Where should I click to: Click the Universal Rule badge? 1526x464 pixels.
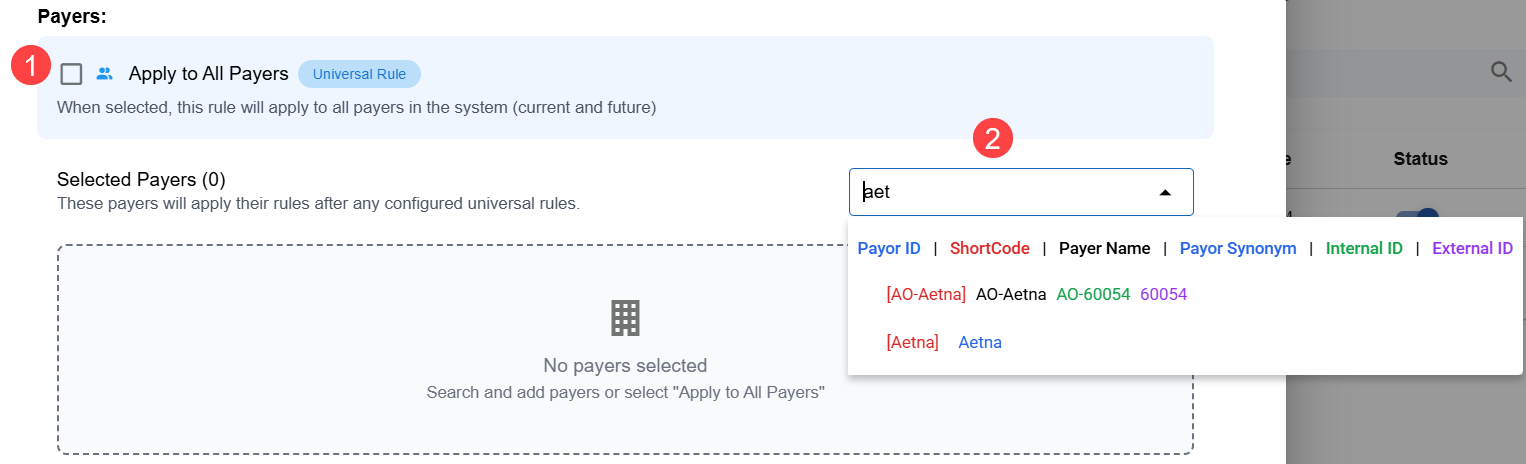pyautogui.click(x=359, y=74)
